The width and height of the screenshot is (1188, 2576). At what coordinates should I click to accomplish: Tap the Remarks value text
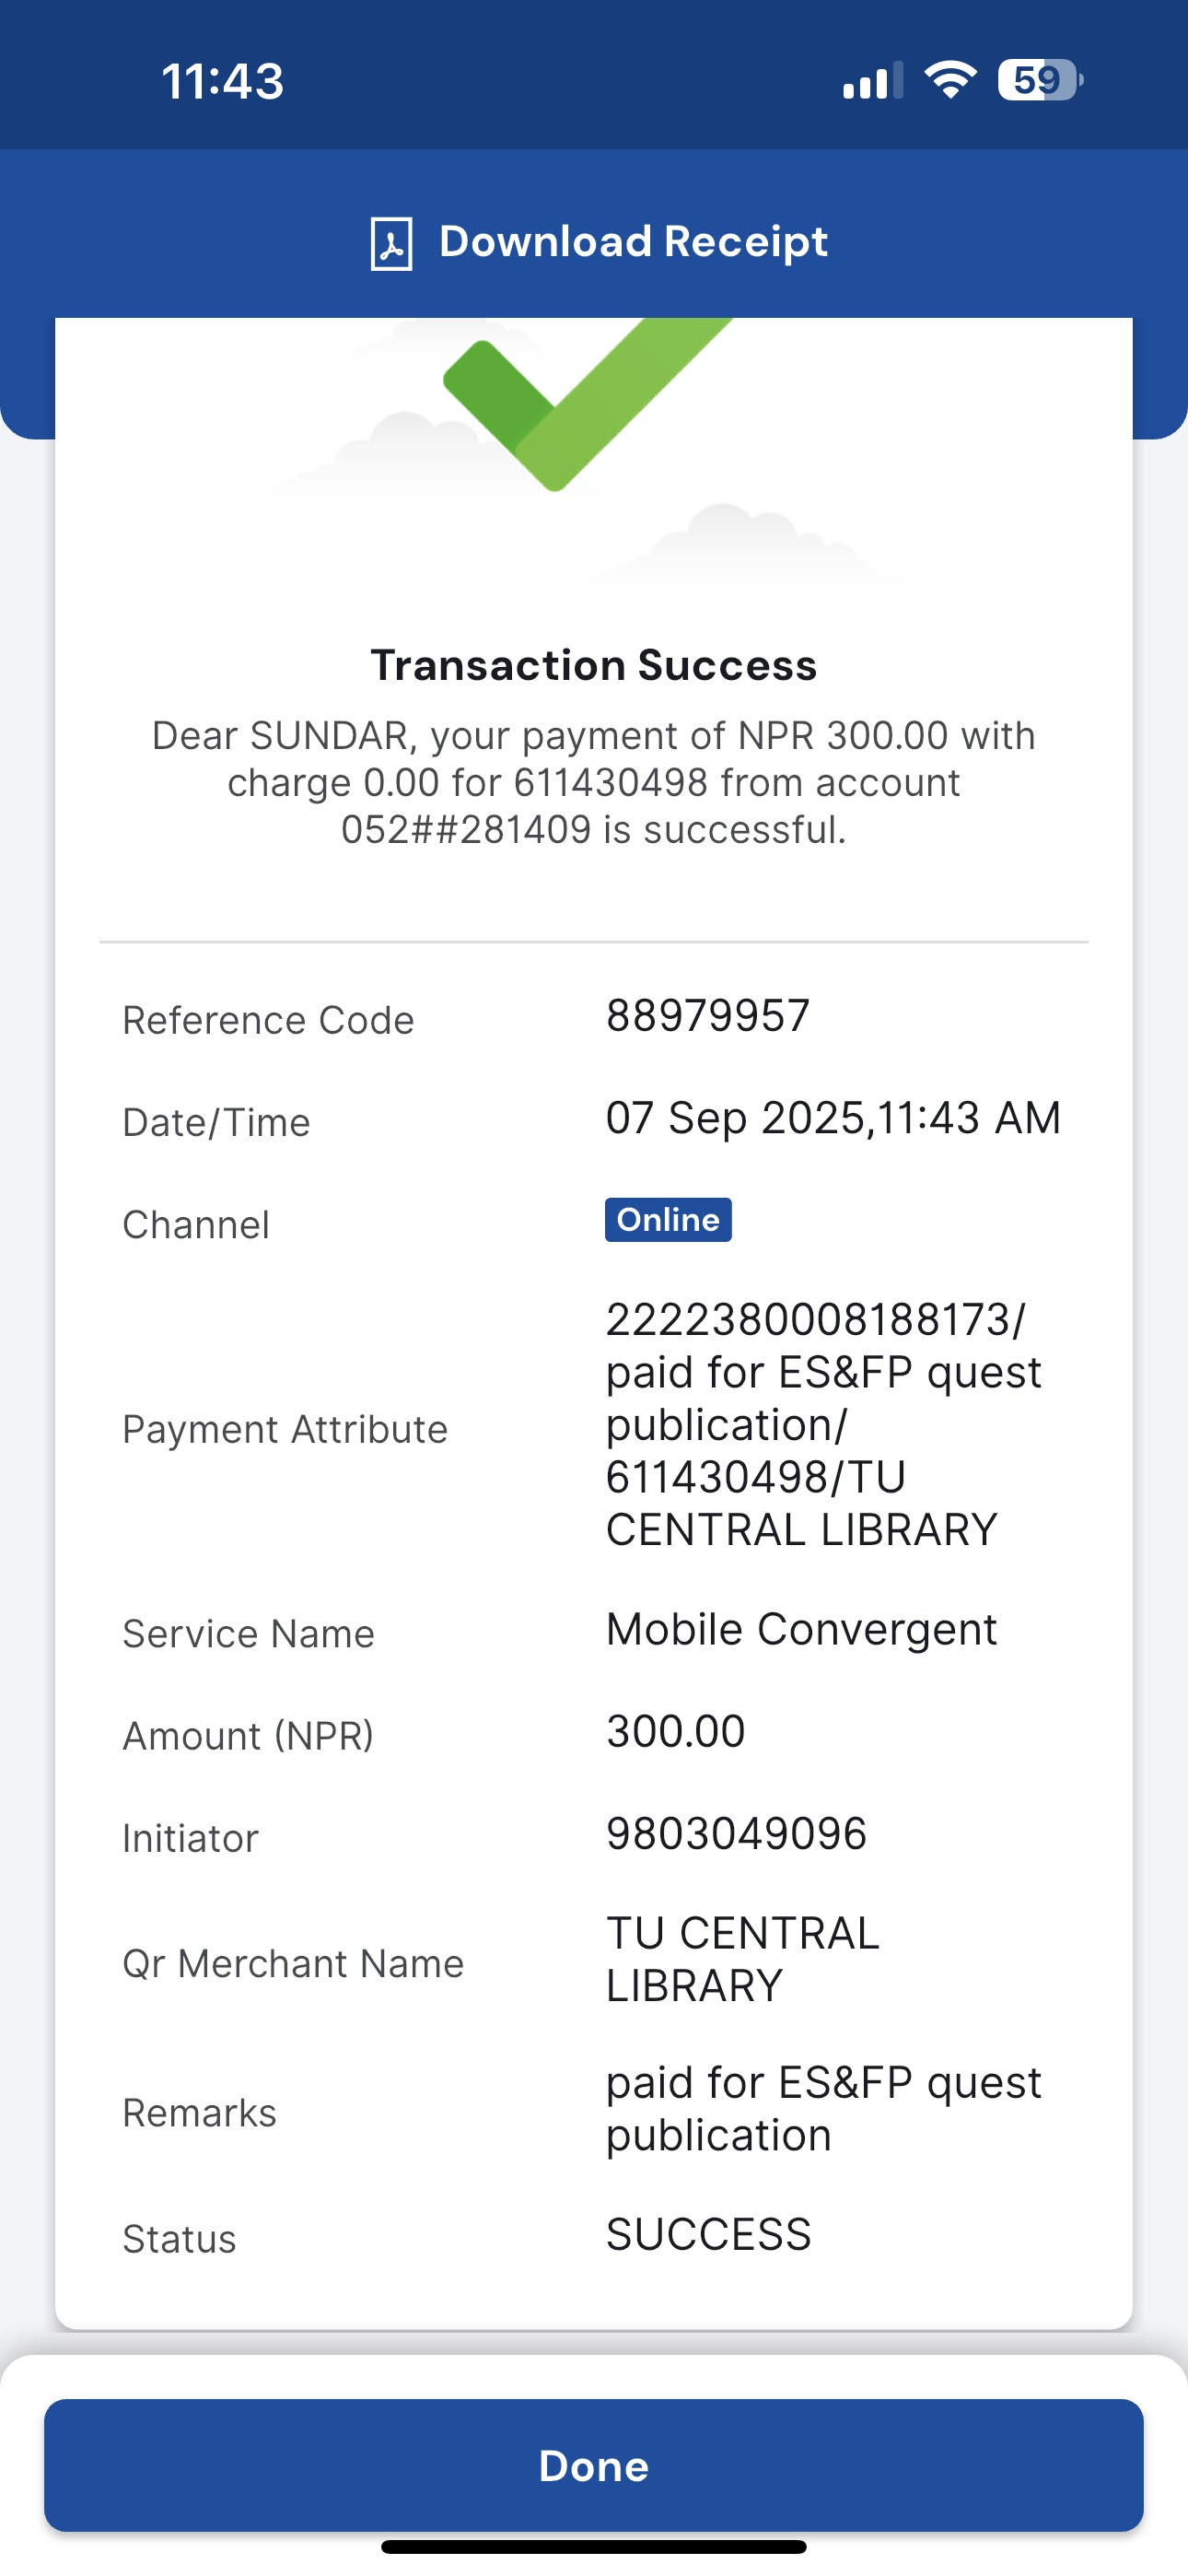822,2108
